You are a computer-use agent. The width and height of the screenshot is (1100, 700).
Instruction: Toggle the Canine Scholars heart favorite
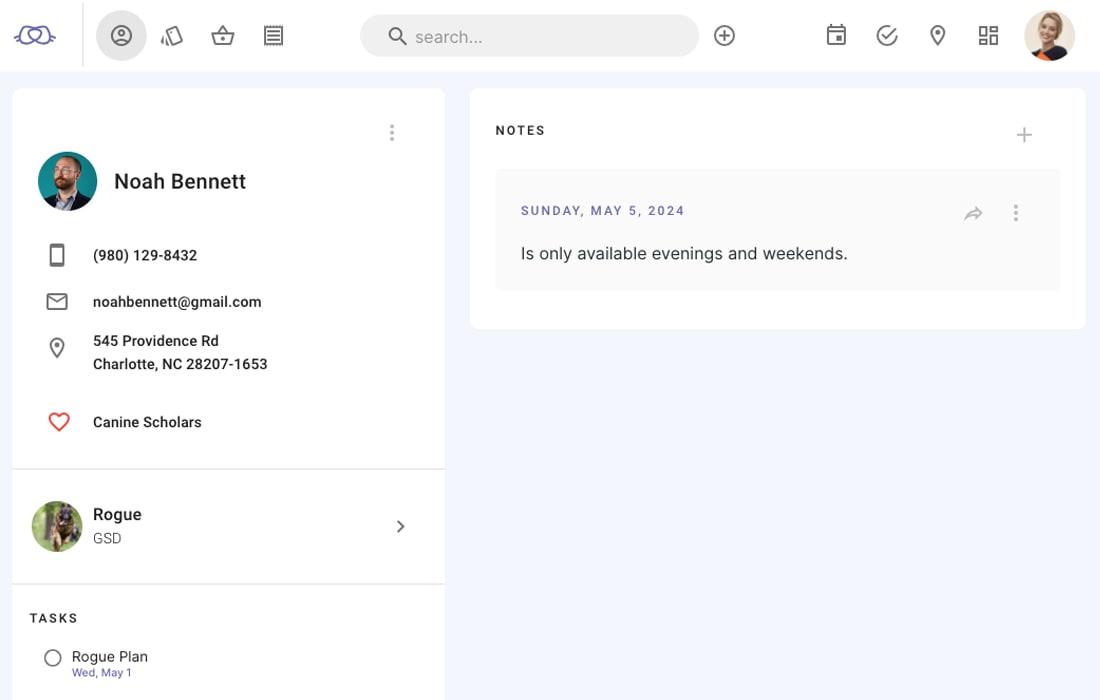pos(59,422)
